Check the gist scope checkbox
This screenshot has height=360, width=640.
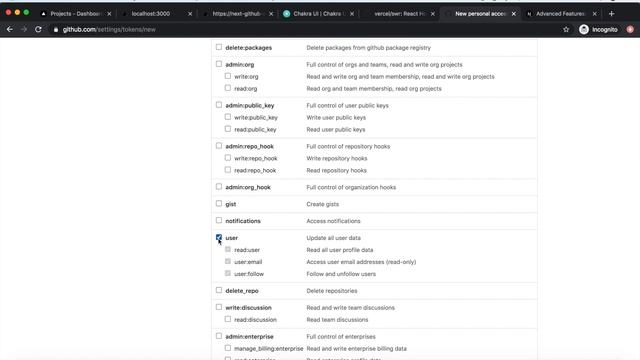point(219,203)
